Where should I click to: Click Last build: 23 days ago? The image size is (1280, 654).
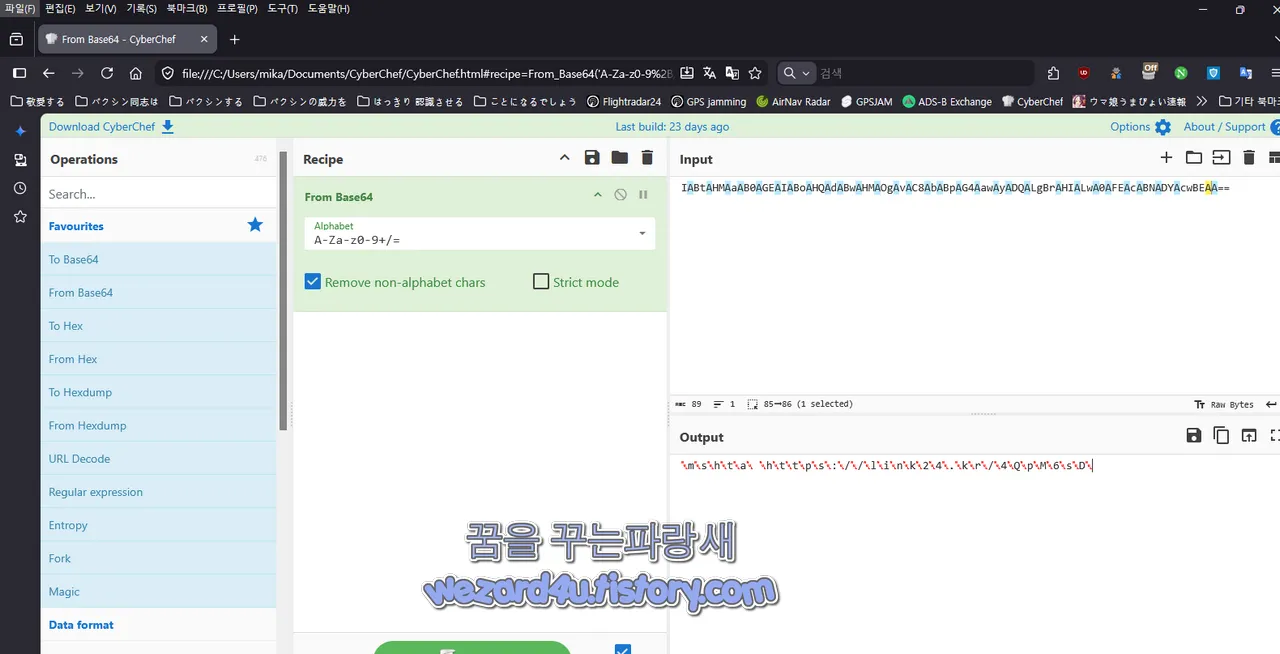[x=672, y=127]
